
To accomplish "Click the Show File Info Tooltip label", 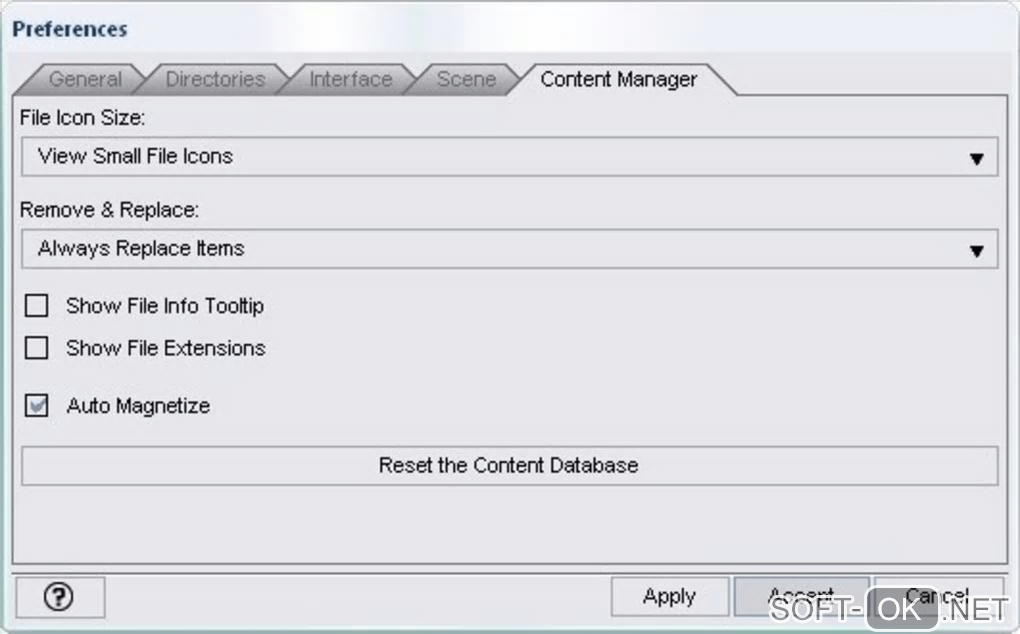I will point(165,306).
